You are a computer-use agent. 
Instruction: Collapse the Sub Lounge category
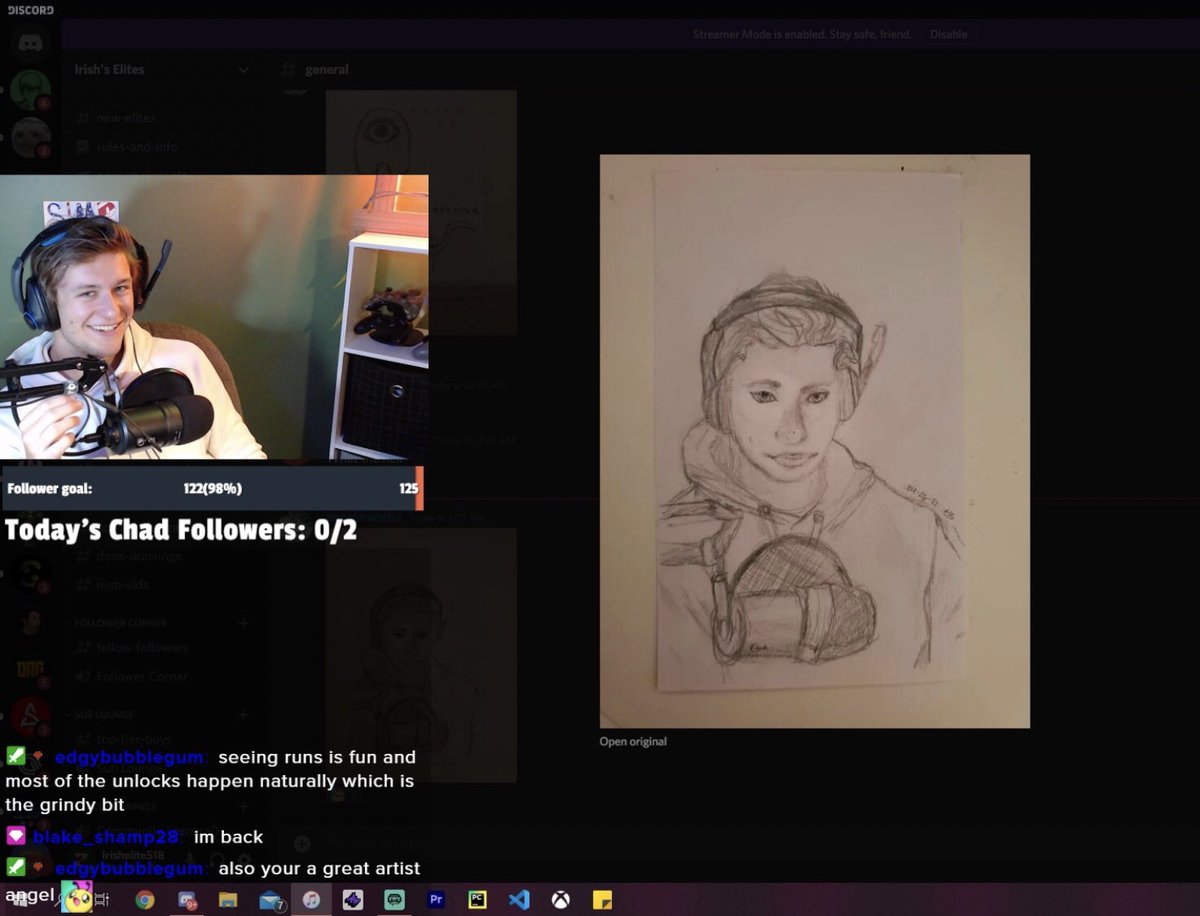click(102, 715)
